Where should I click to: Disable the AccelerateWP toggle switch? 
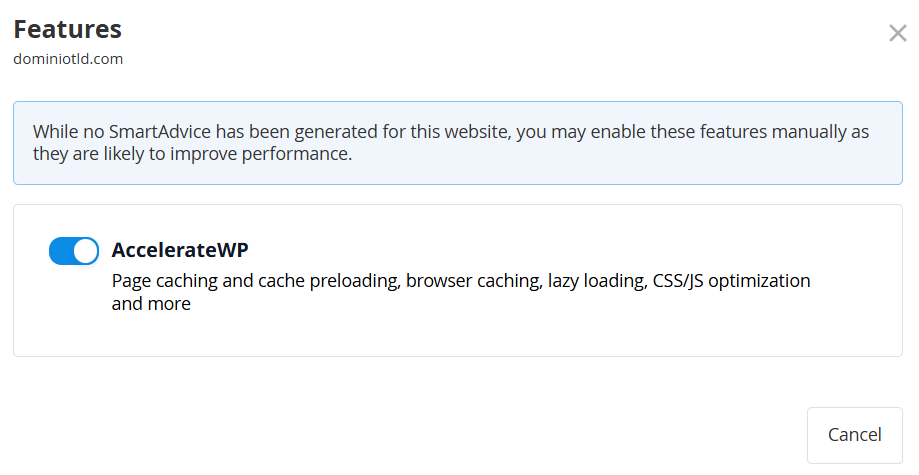(x=74, y=251)
